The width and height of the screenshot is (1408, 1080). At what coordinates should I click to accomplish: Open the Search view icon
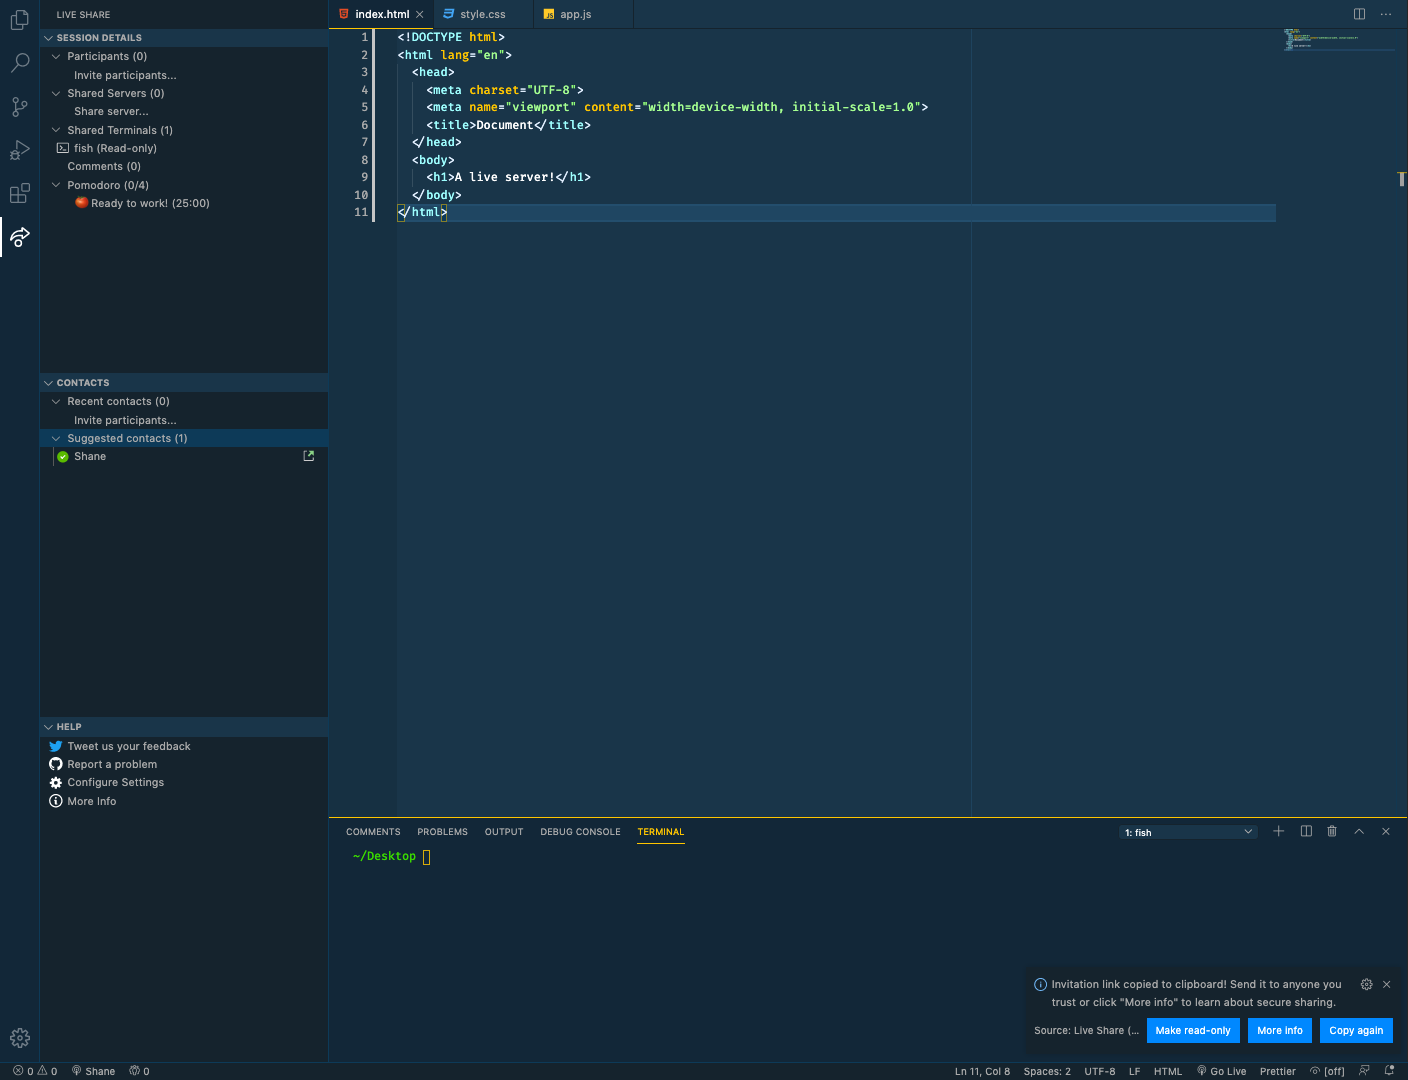click(19, 63)
